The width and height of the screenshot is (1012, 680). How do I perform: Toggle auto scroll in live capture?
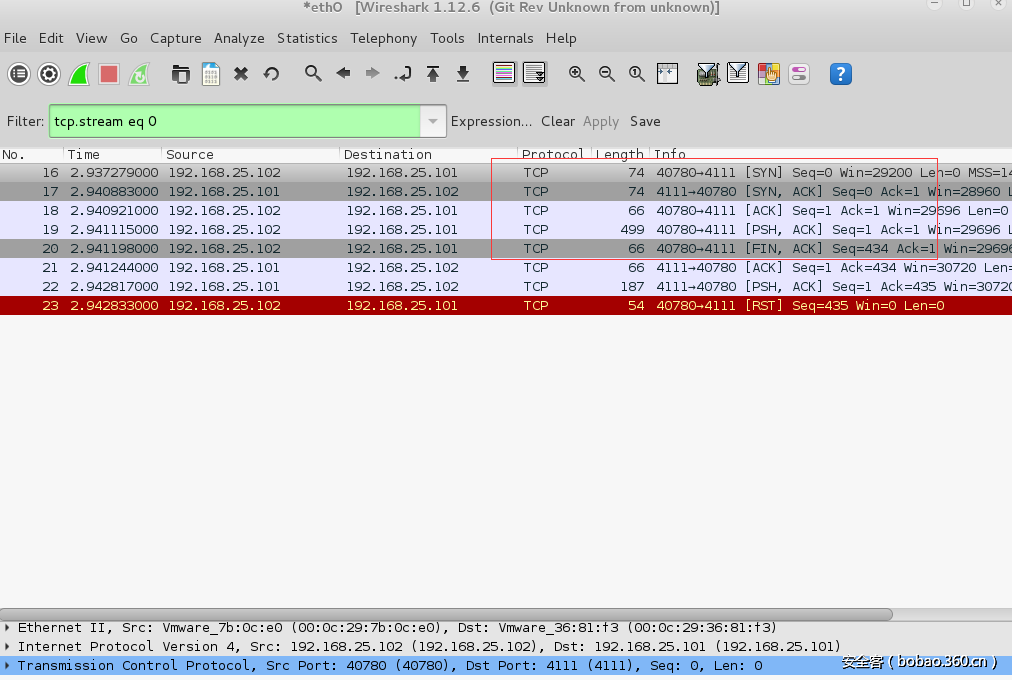pyautogui.click(x=534, y=74)
